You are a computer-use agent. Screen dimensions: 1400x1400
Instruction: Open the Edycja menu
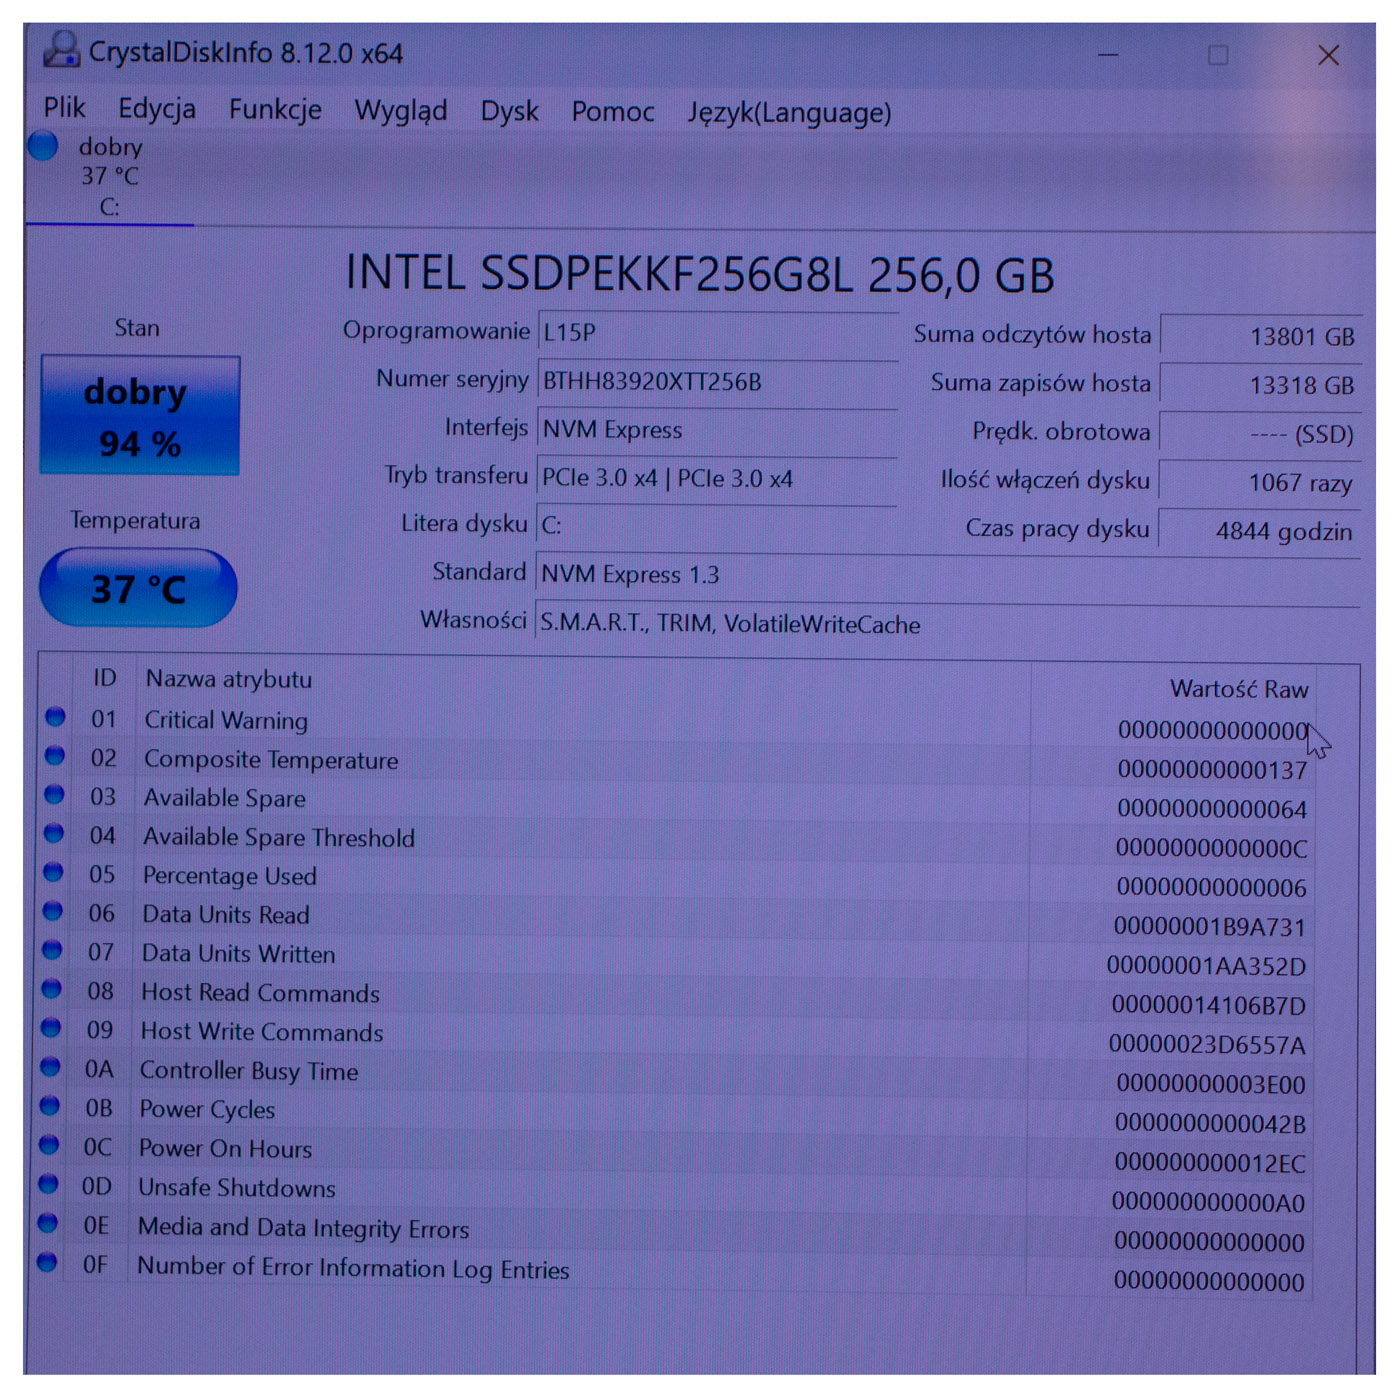157,109
